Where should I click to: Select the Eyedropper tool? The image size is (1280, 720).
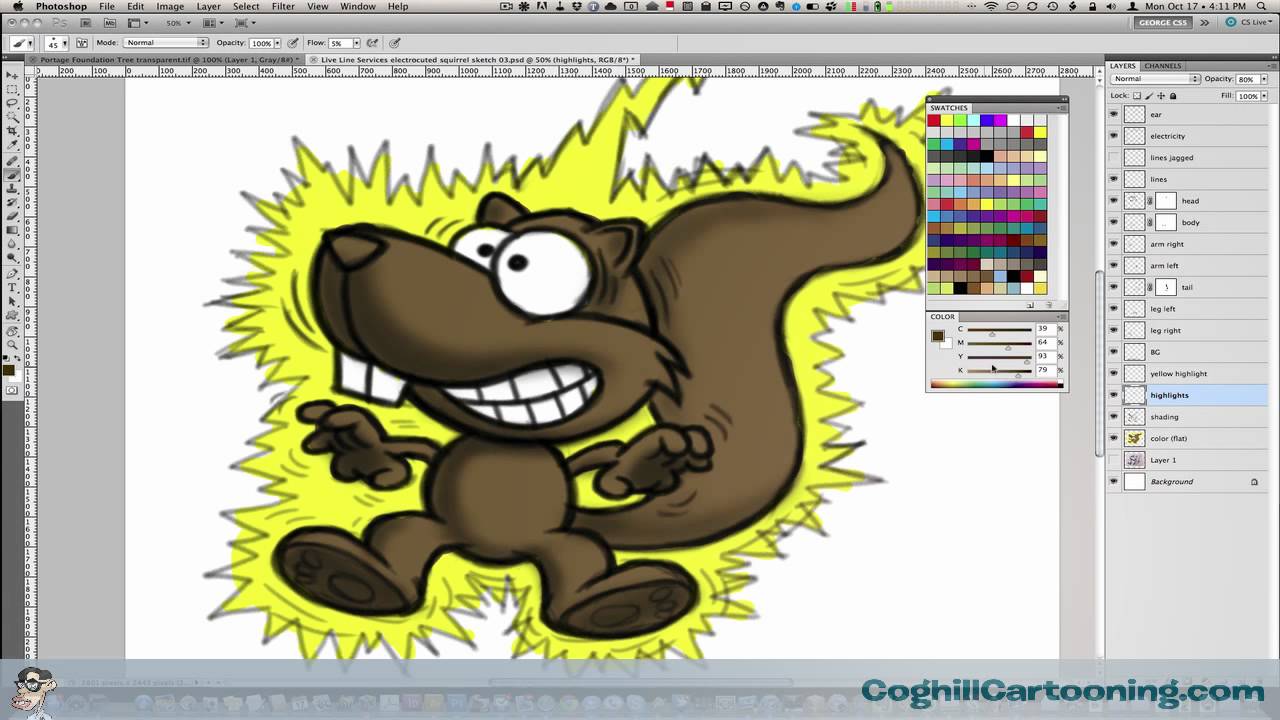coord(12,145)
